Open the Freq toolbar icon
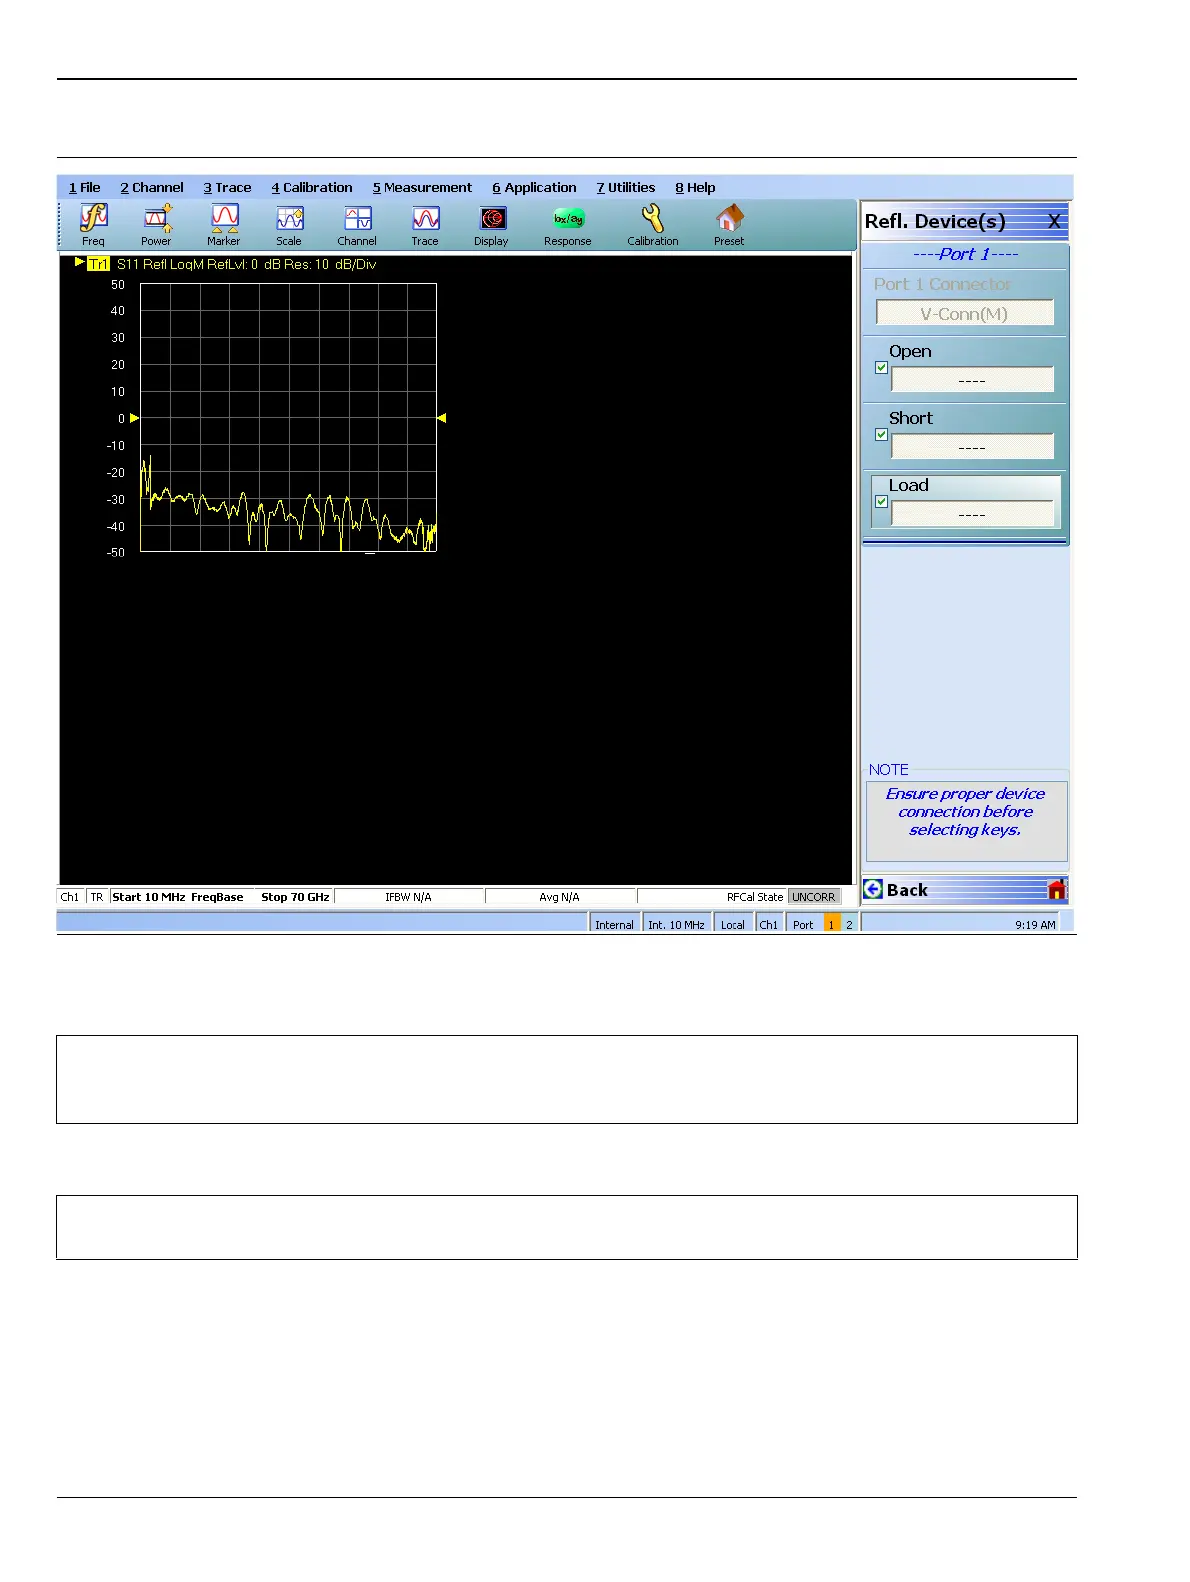The height and width of the screenshot is (1582, 1190). (x=93, y=224)
